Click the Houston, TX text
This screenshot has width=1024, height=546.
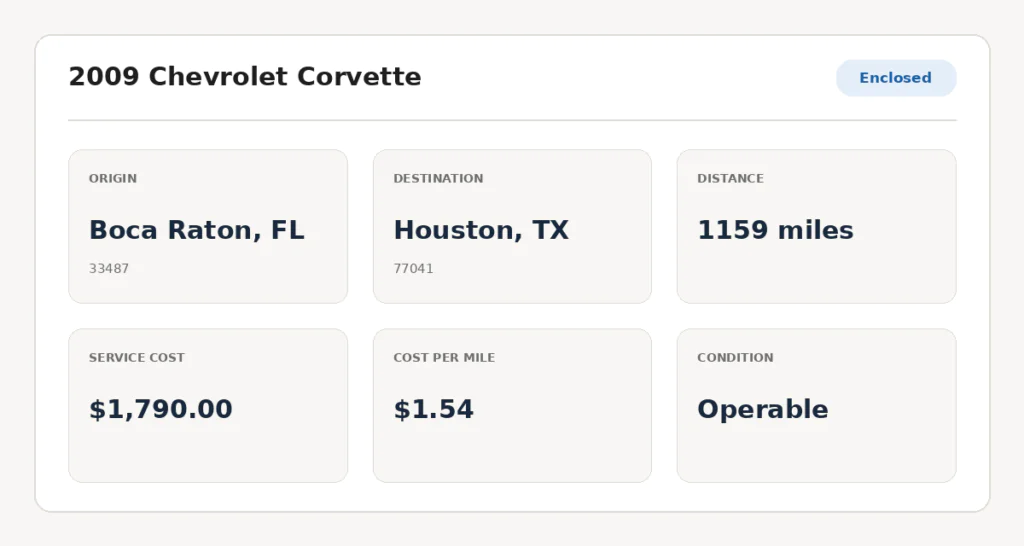coord(481,230)
